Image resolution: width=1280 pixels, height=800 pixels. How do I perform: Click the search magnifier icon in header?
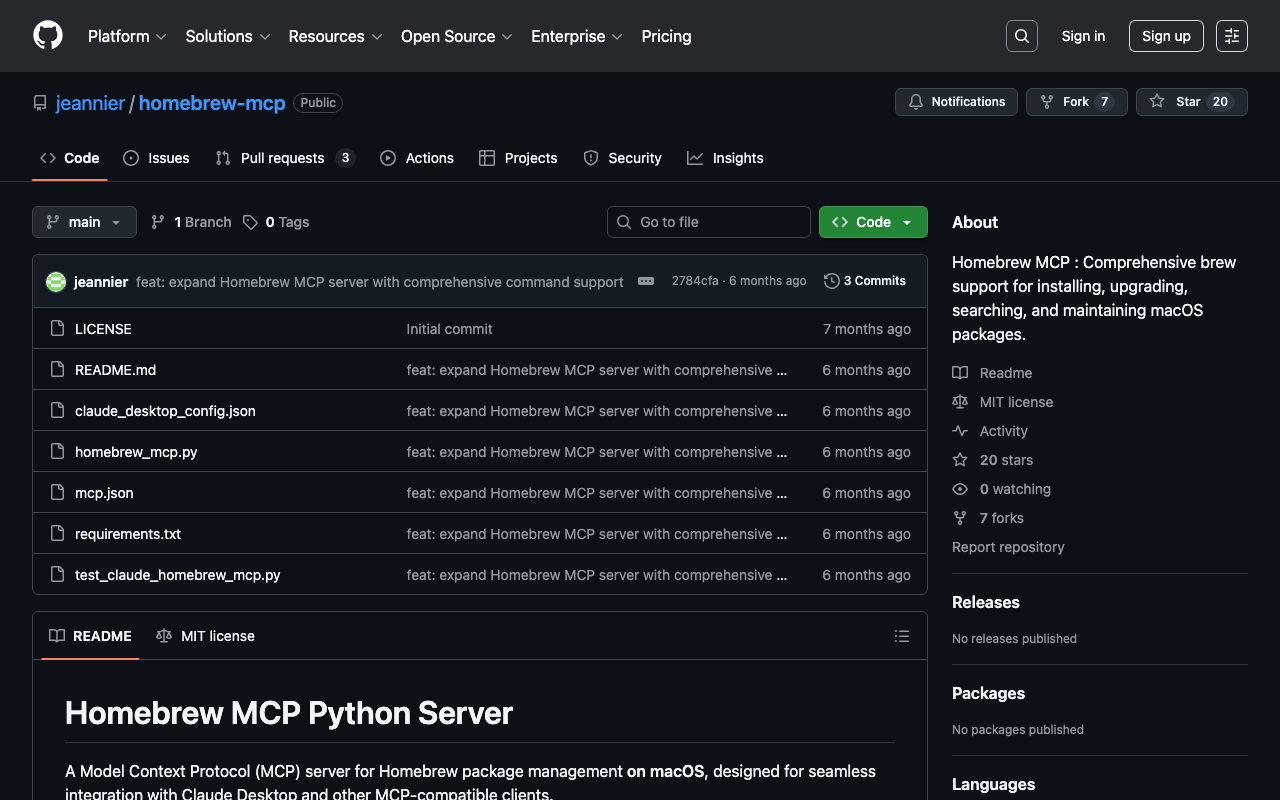pyautogui.click(x=1021, y=36)
